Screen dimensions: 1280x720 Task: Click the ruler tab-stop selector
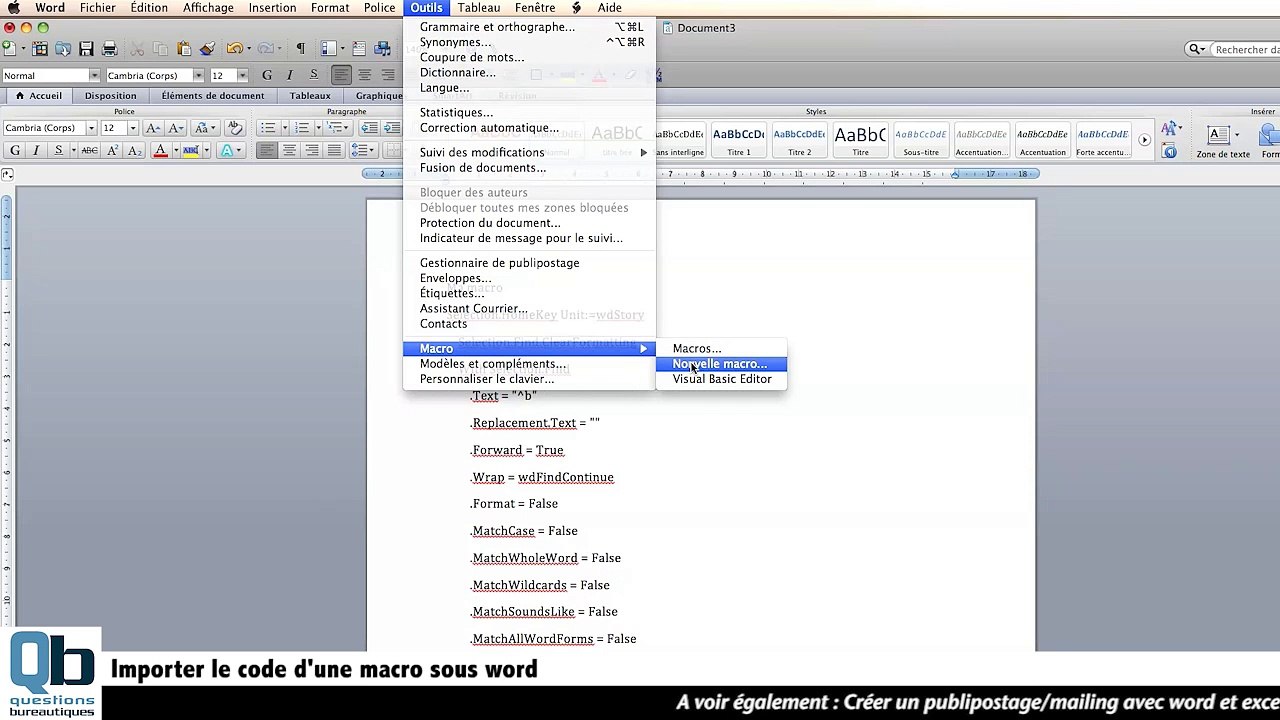click(x=7, y=174)
